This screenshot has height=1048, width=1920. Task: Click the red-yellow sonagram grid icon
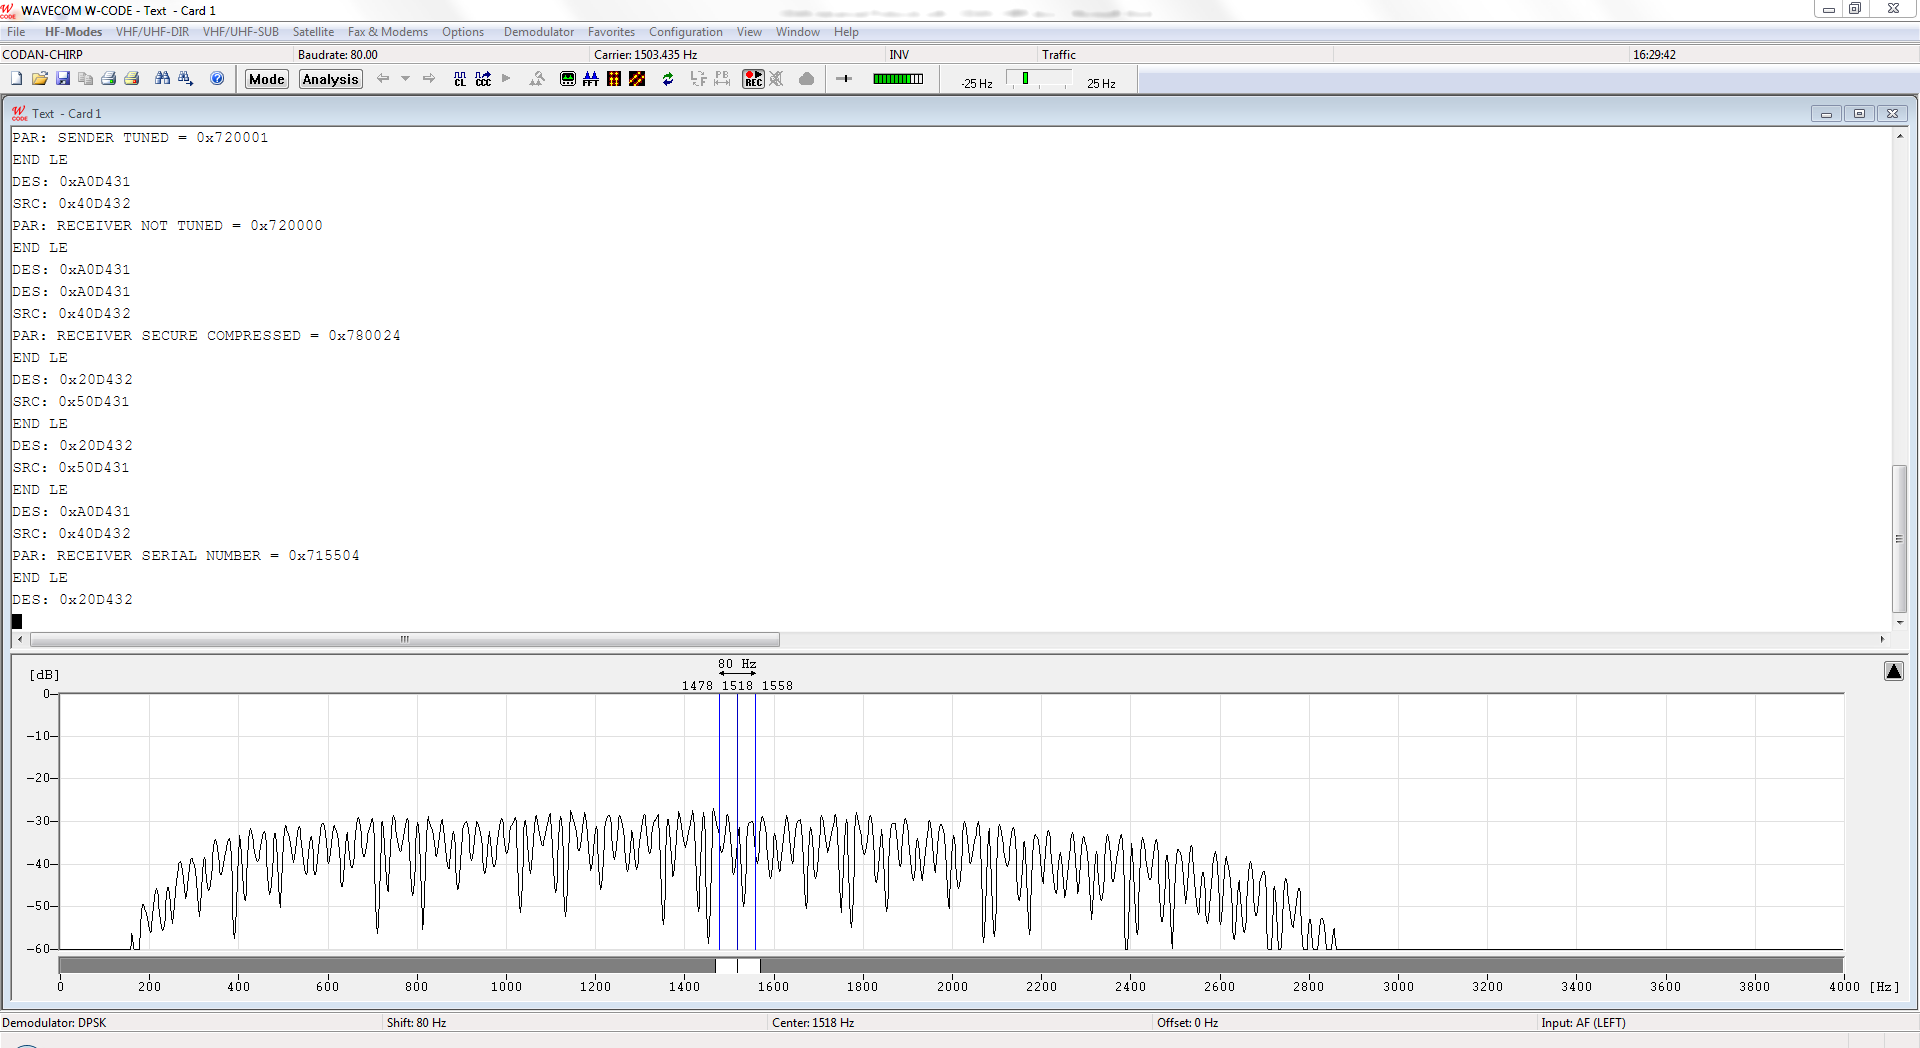614,79
